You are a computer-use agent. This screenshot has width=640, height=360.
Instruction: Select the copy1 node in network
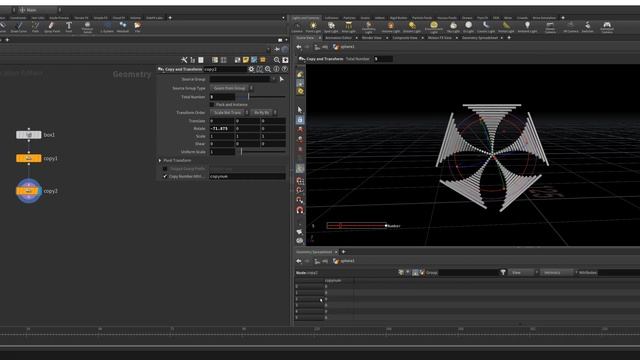[x=29, y=158]
